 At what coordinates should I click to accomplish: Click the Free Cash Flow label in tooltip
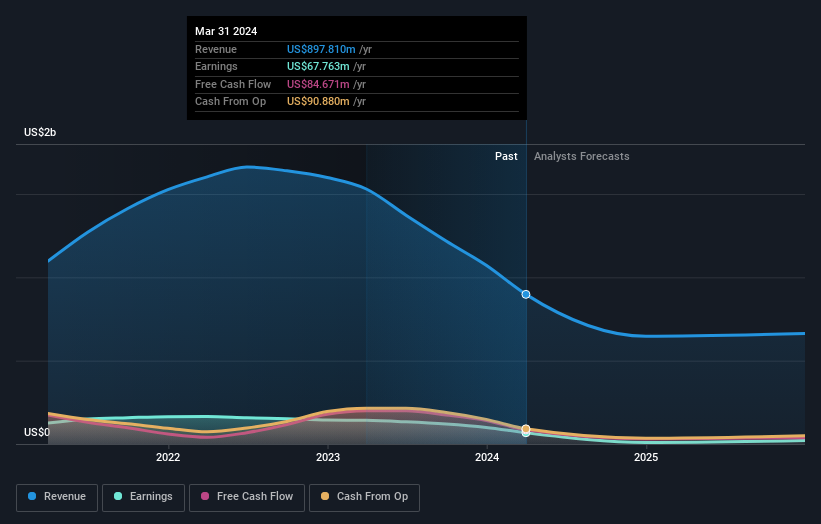click(233, 84)
